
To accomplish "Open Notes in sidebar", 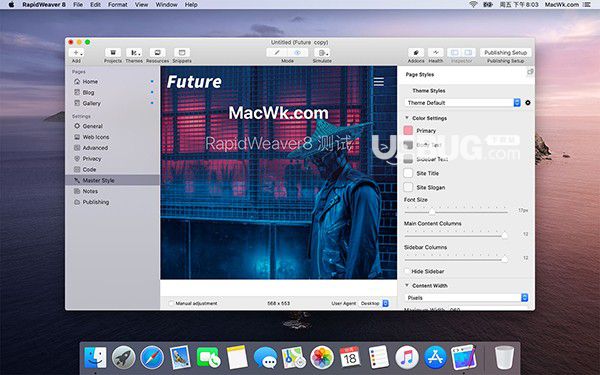I will point(113,191).
